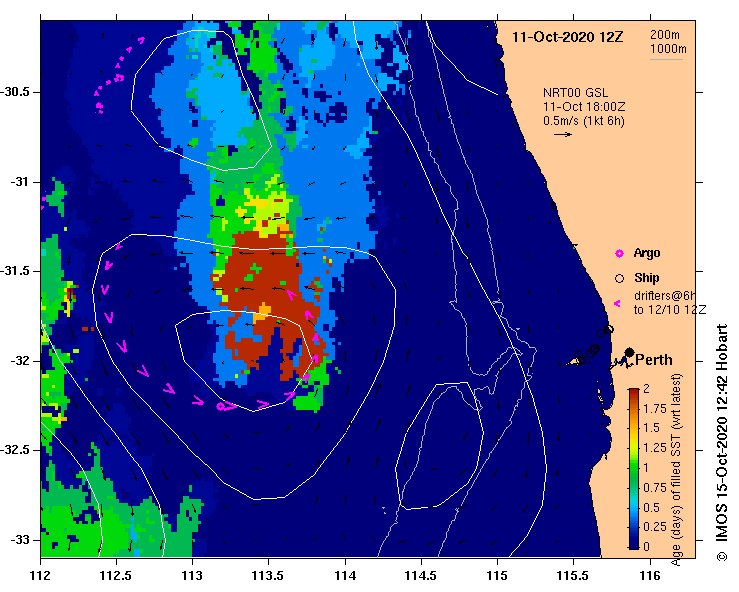Image resolution: width=739 pixels, height=592 pixels.
Task: Click the color bar's green middle
Action: pyautogui.click(x=634, y=469)
